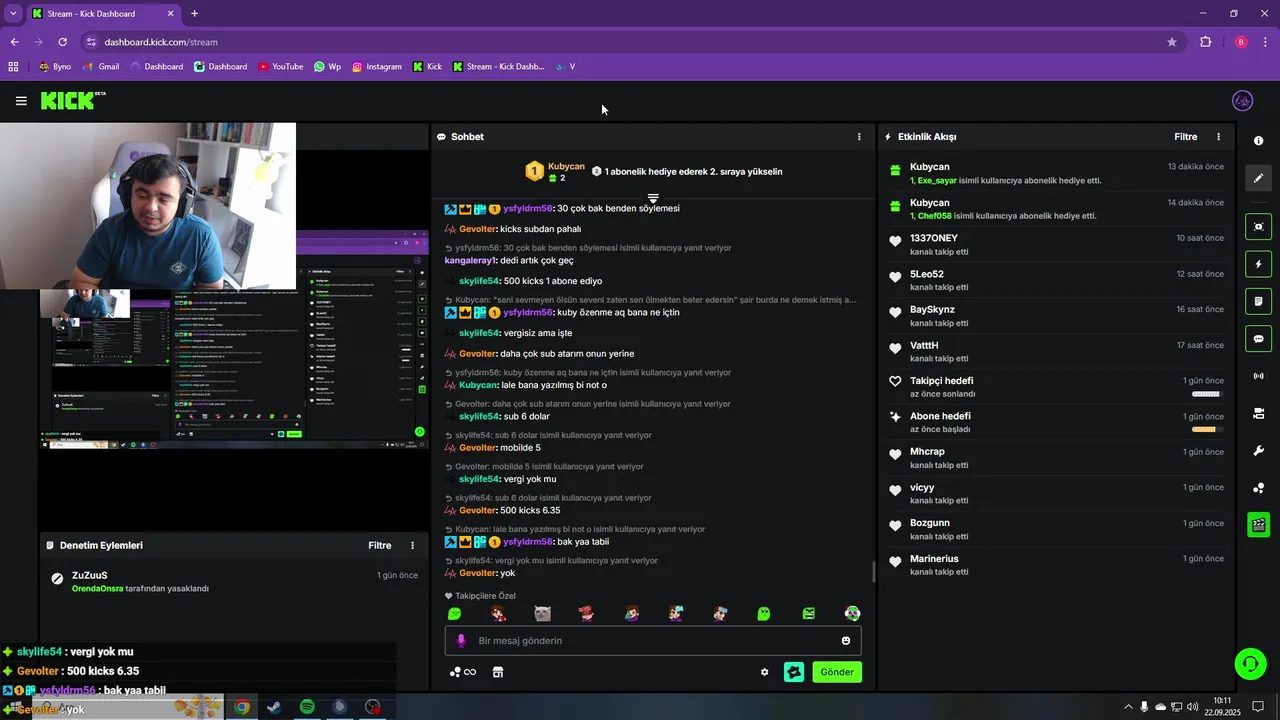Click Chrome icon in taskbar
The image size is (1280, 720).
point(242,707)
